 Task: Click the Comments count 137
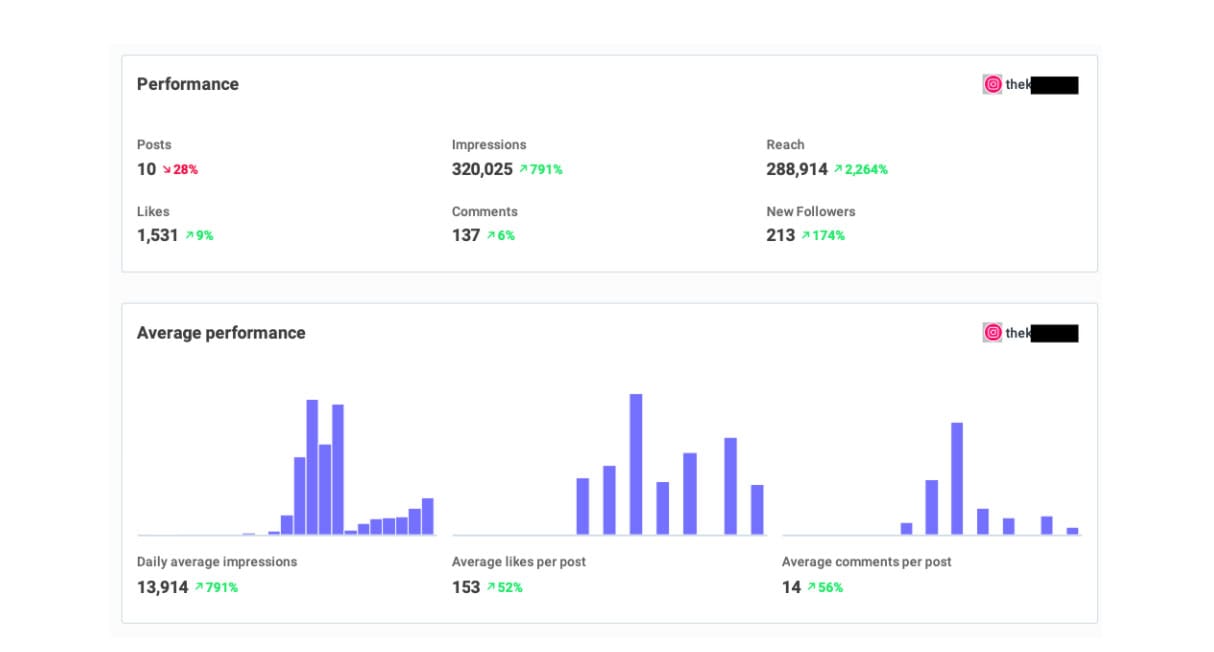click(x=465, y=235)
